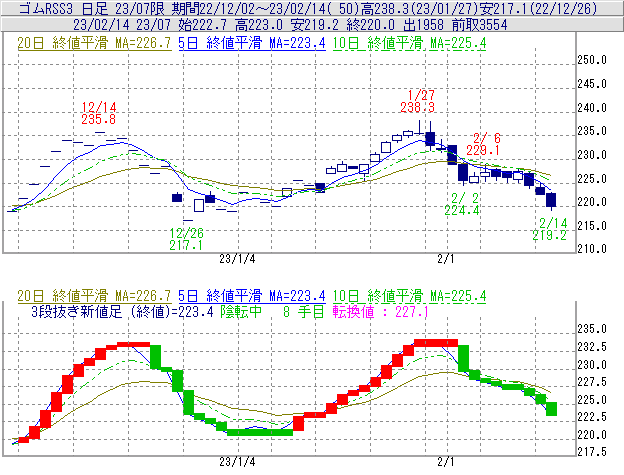Click the 2/2 224.4 low label
The image size is (624, 475).
(x=462, y=204)
